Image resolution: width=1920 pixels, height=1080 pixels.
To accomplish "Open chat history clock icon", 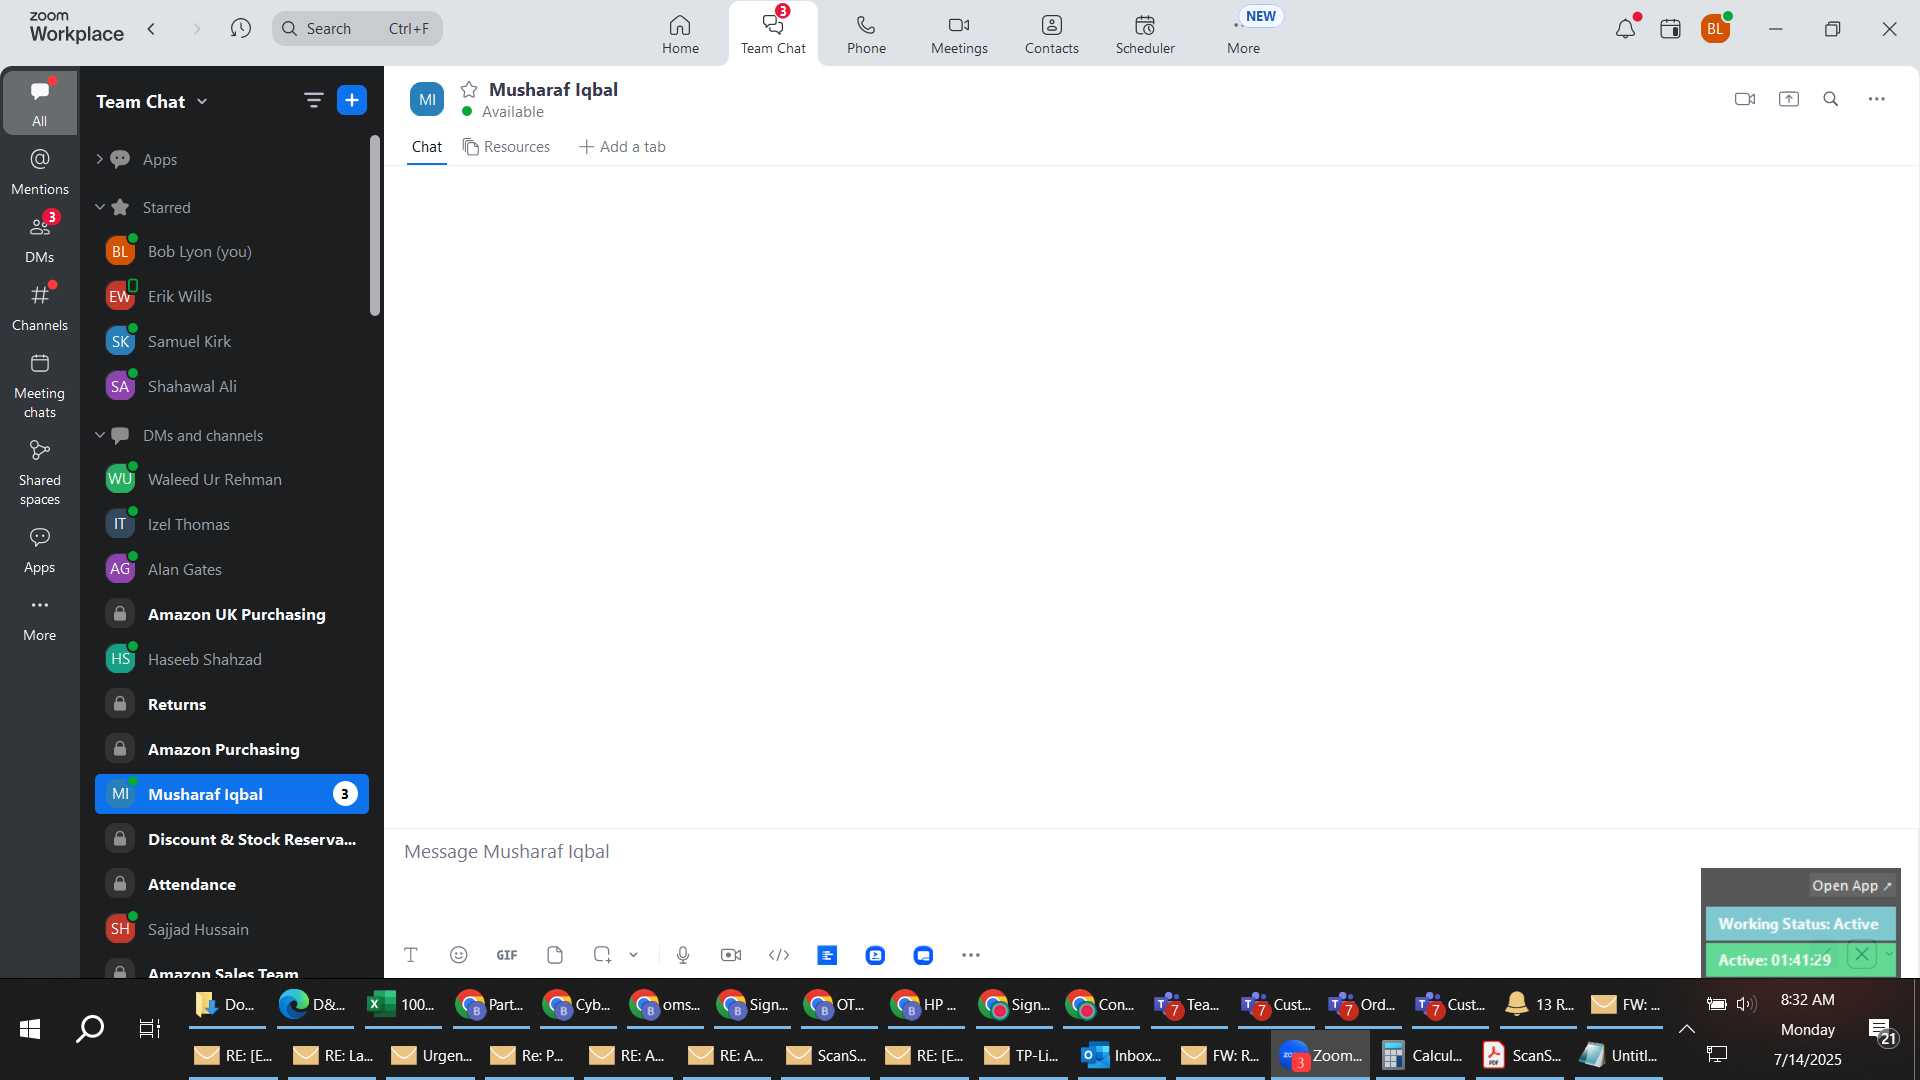I will point(240,28).
